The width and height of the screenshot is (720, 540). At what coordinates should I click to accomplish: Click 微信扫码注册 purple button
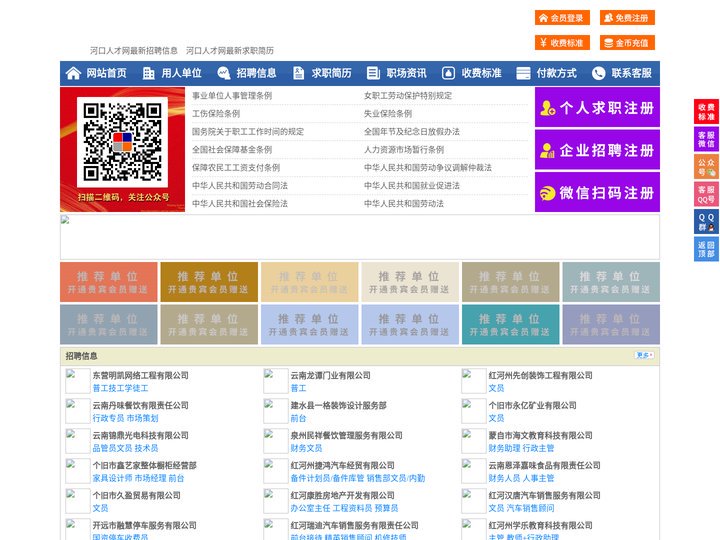pos(597,192)
